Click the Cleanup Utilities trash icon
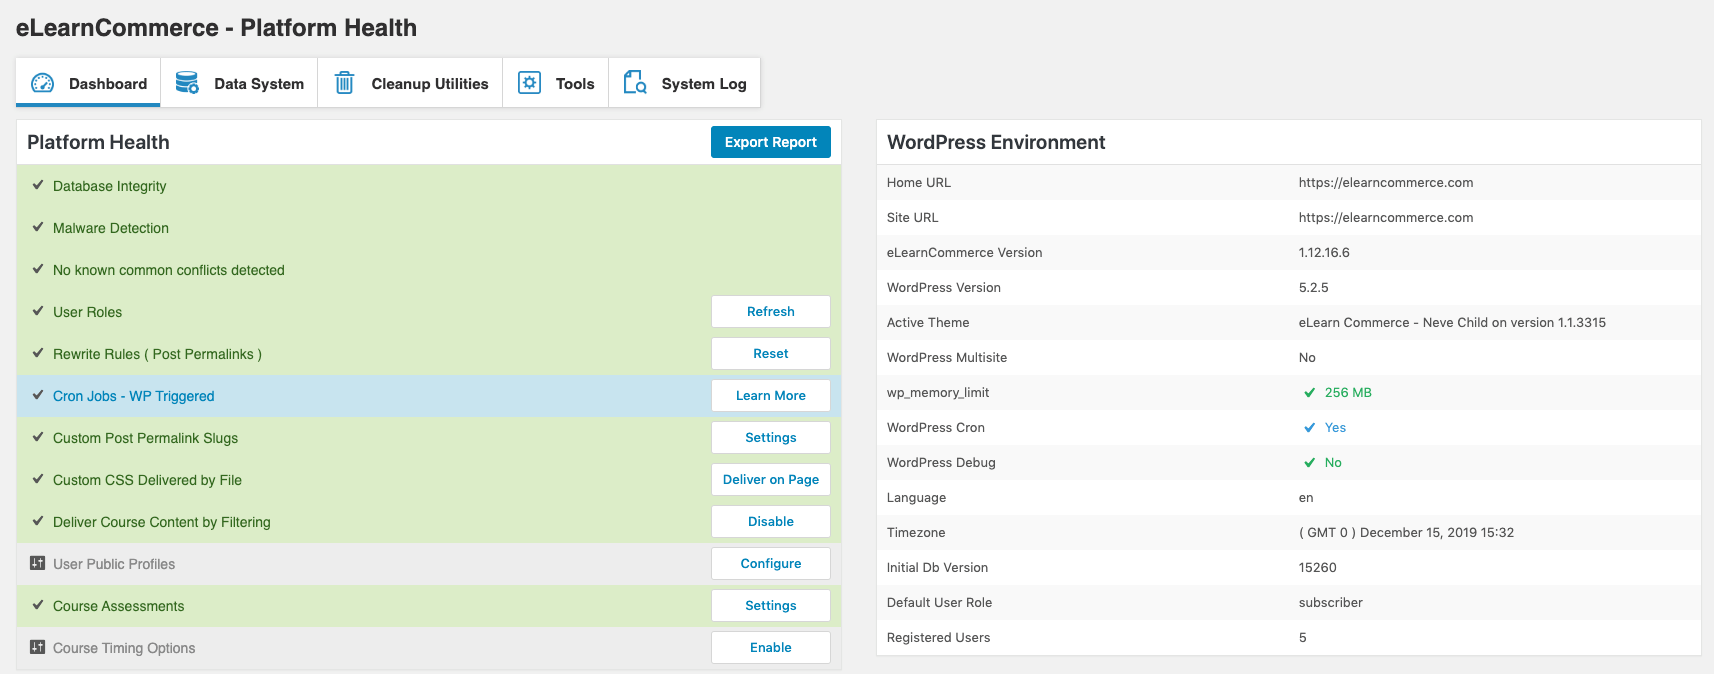The height and width of the screenshot is (674, 1714). click(344, 83)
